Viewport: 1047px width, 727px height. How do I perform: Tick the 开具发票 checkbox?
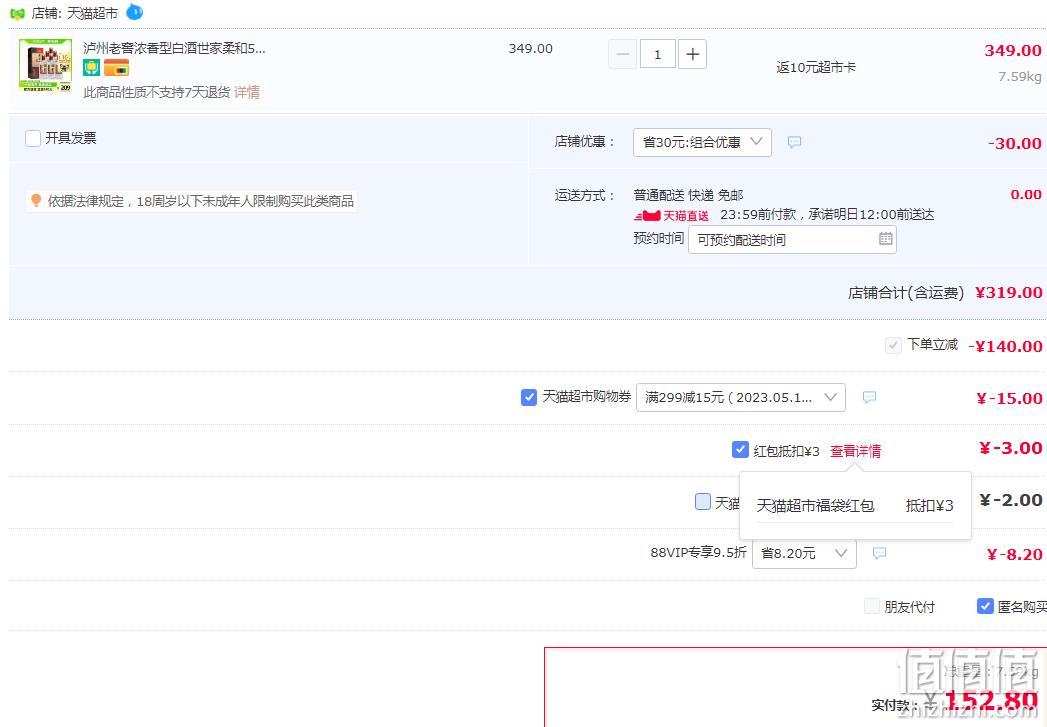click(x=33, y=138)
